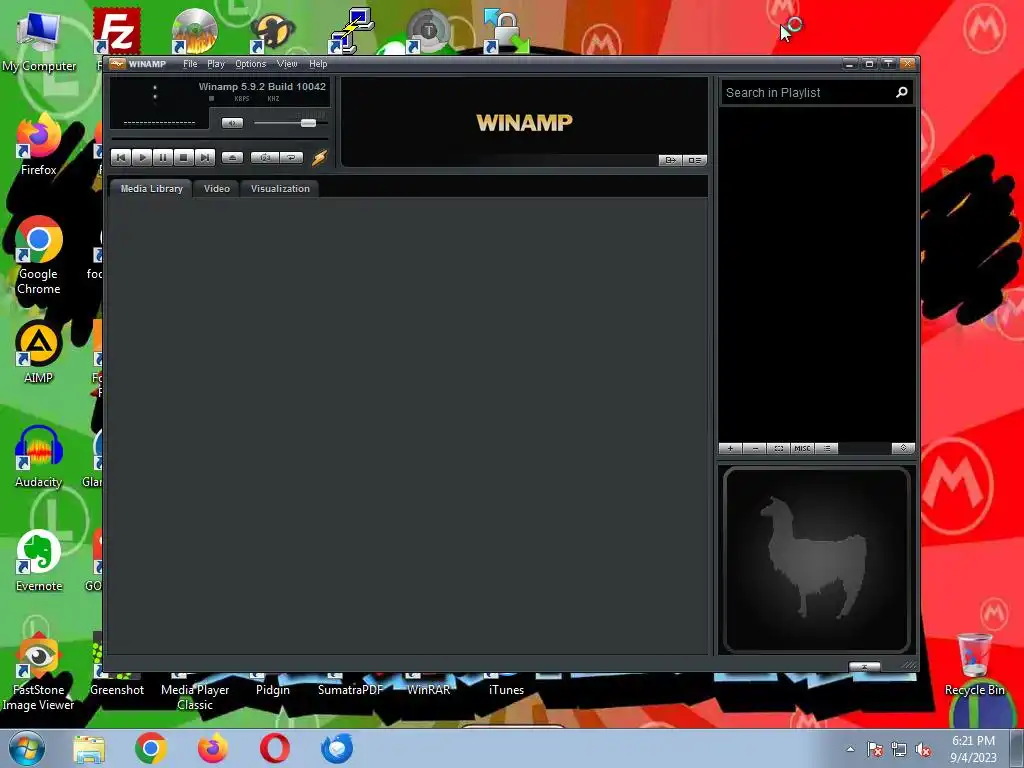Click the playlist Remove (–) button
Screen dimensions: 1024x768
point(755,448)
